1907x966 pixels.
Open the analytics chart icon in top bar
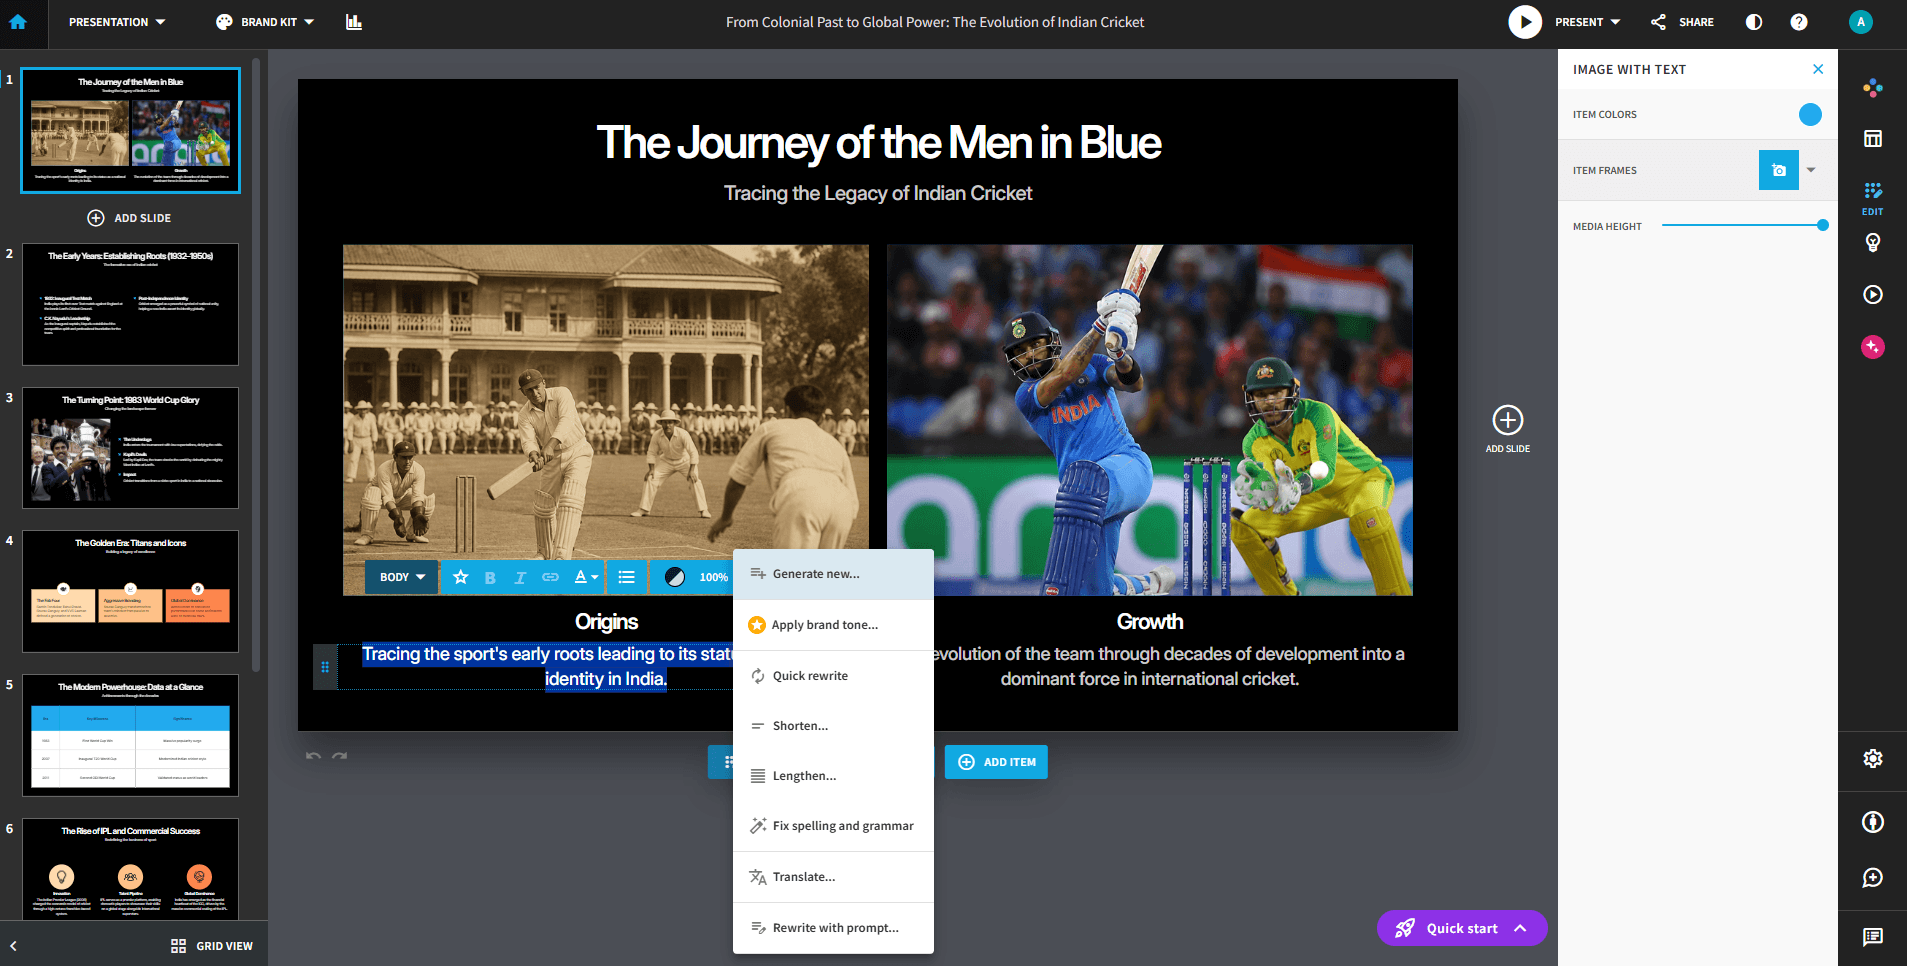pos(354,22)
